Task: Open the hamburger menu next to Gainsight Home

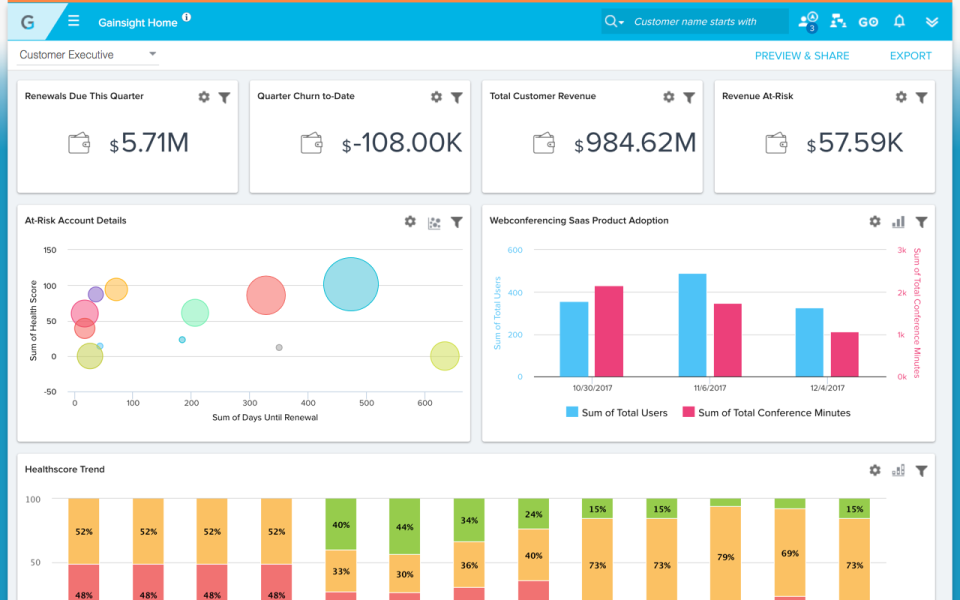Action: [x=73, y=20]
